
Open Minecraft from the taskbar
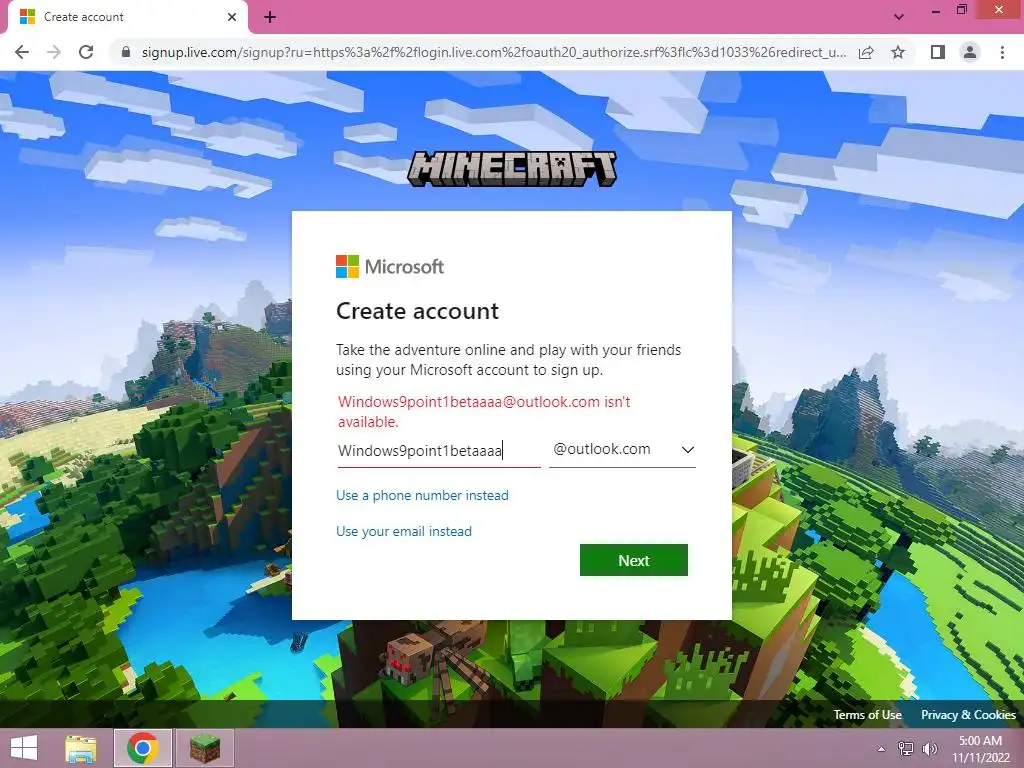click(x=204, y=748)
